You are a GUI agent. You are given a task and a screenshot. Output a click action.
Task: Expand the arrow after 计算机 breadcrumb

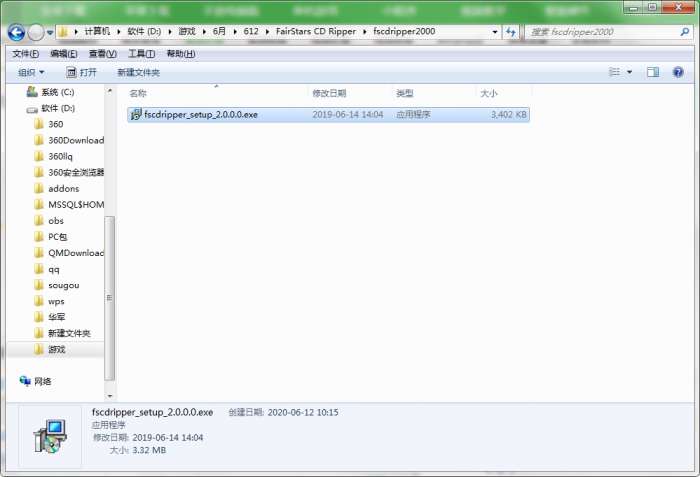tap(119, 32)
